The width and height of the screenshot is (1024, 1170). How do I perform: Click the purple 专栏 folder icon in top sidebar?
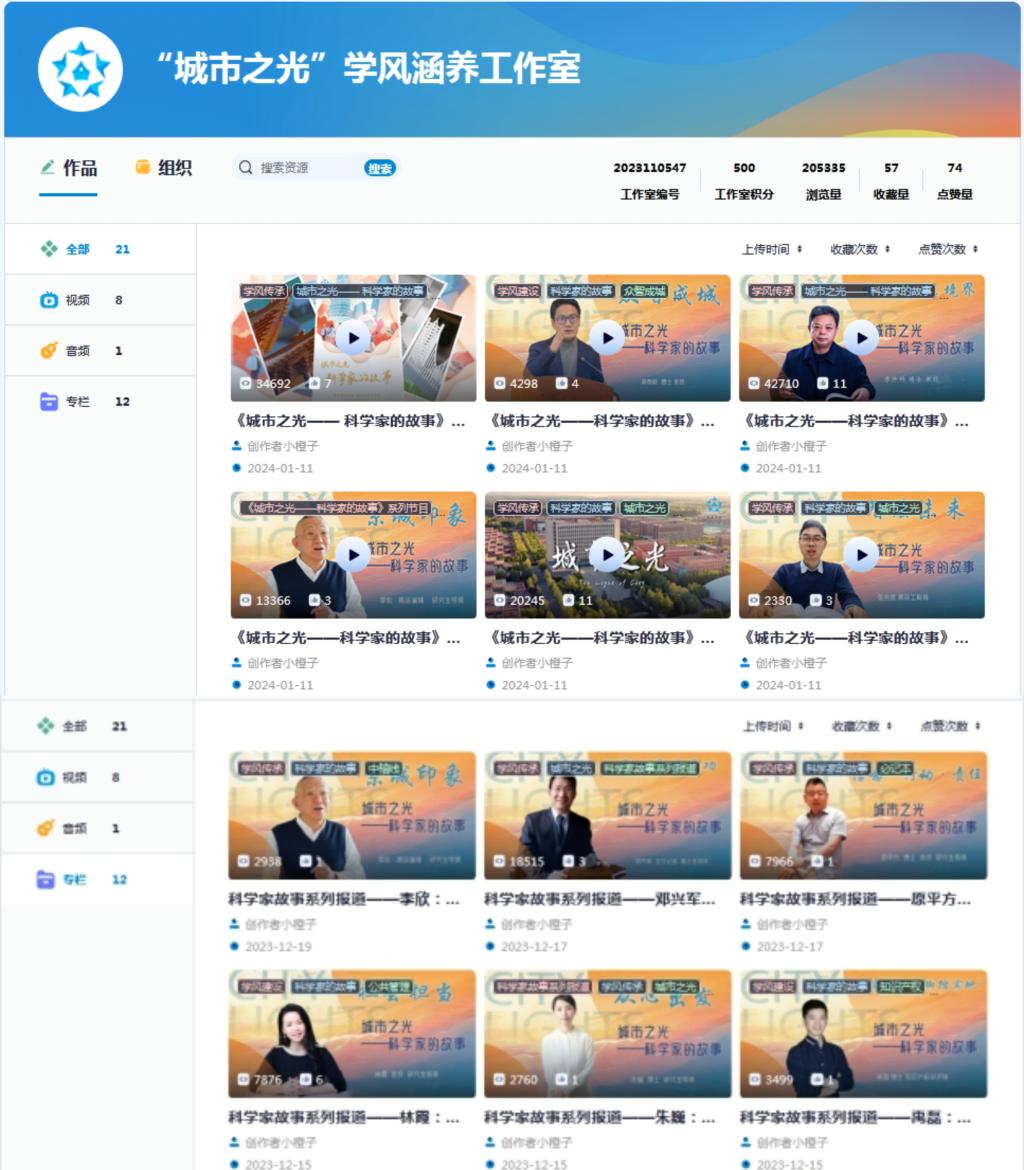click(x=48, y=402)
